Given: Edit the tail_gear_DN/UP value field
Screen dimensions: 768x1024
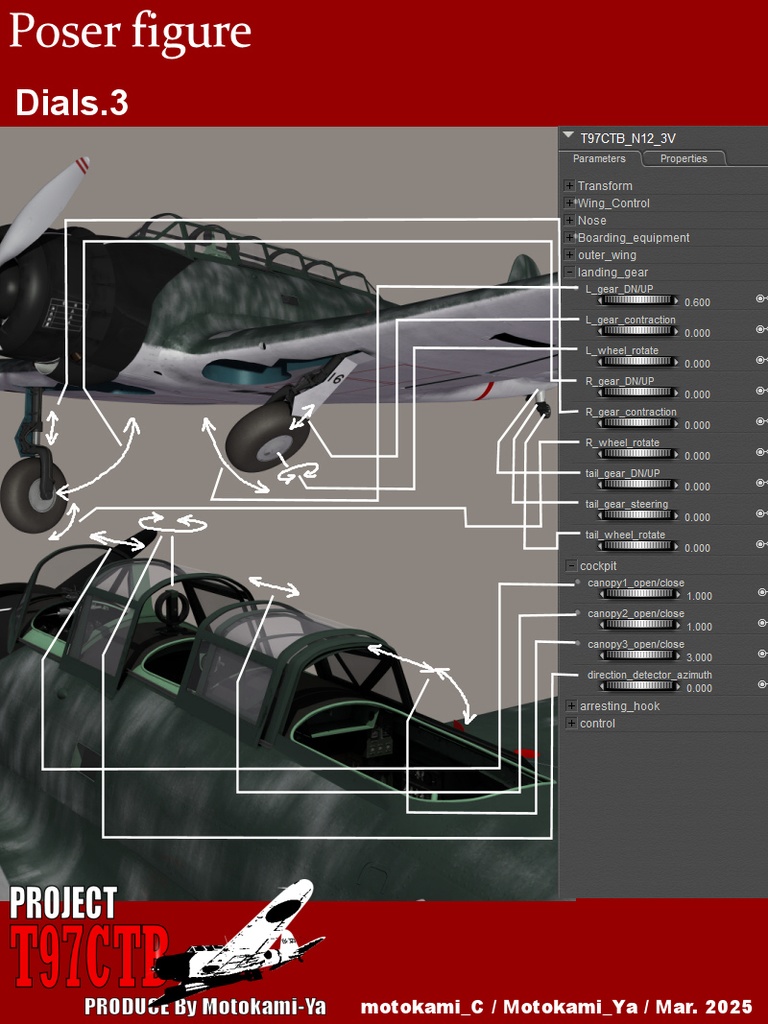Looking at the screenshot, I should pos(697,487).
